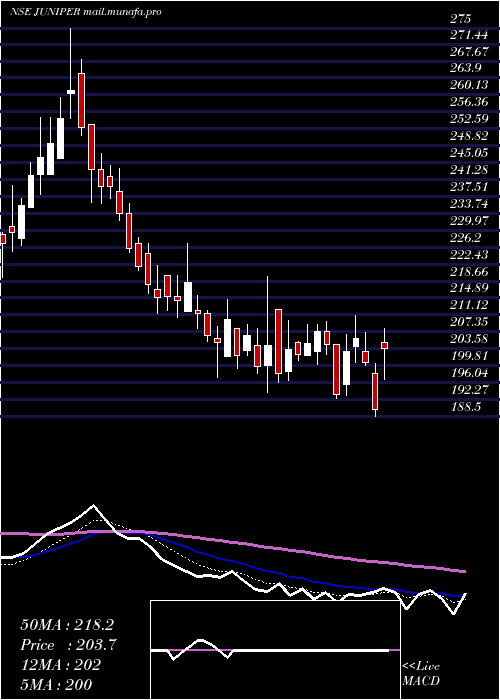This screenshot has height=700, width=500.
Task: Click the 'NSE JUNIPER mail.munafa.pro' chart title
Action: 85,12
